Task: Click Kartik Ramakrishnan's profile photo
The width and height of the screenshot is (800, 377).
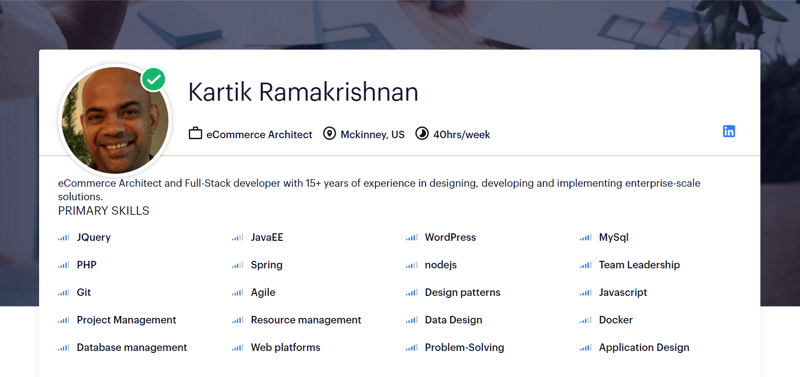Action: tap(115, 120)
